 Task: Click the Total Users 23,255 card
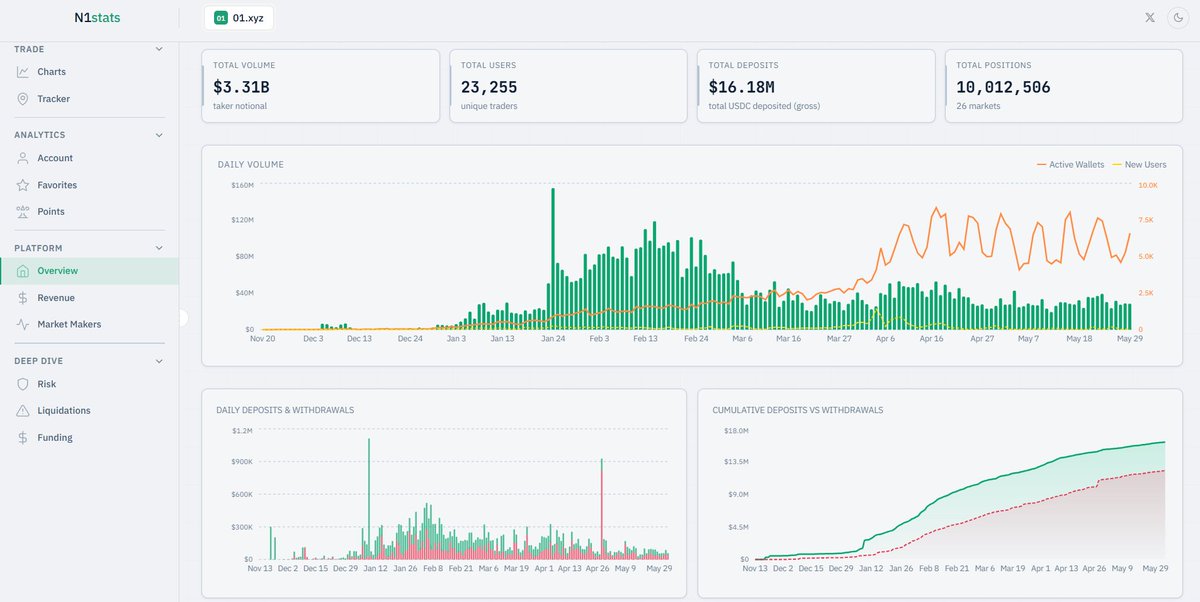[x=568, y=86]
